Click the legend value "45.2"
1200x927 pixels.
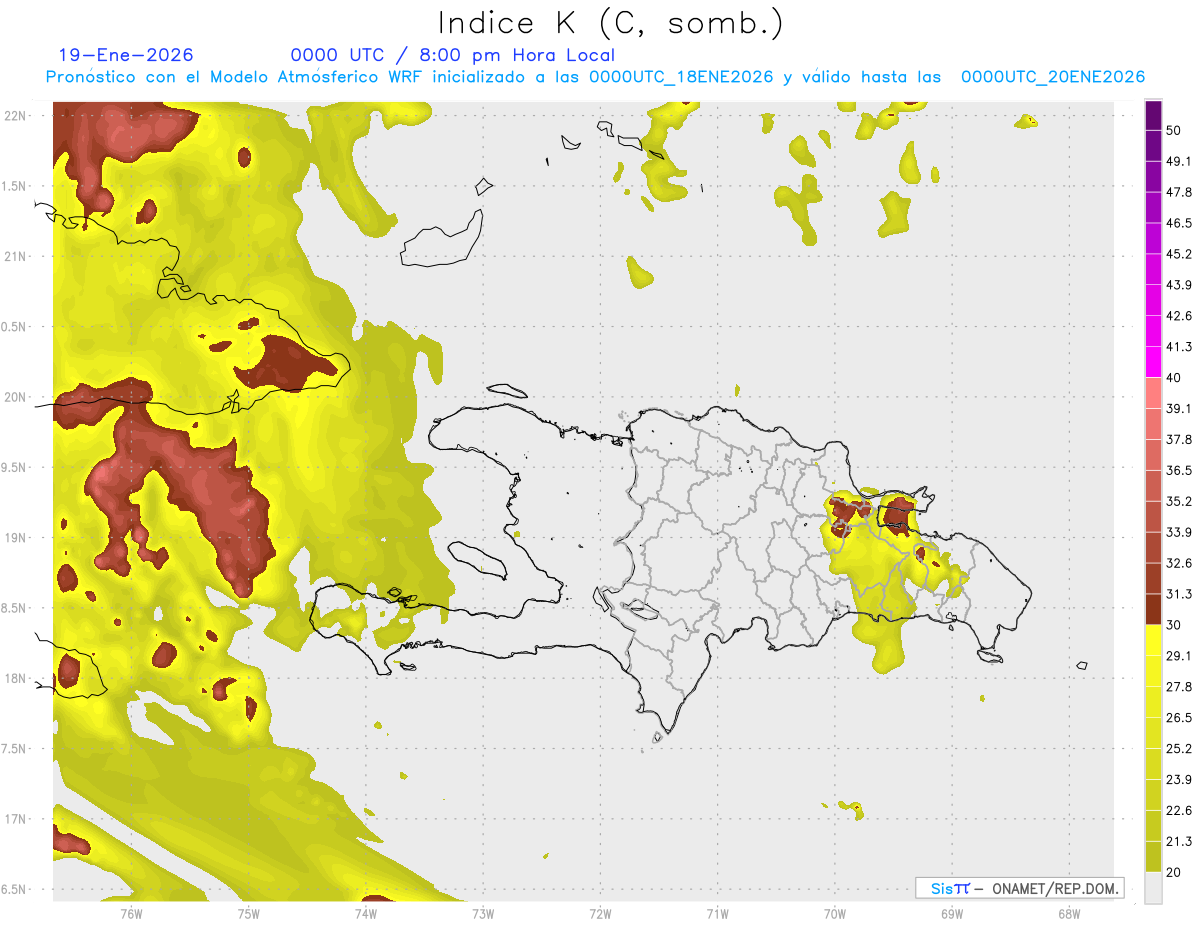(x=1179, y=254)
